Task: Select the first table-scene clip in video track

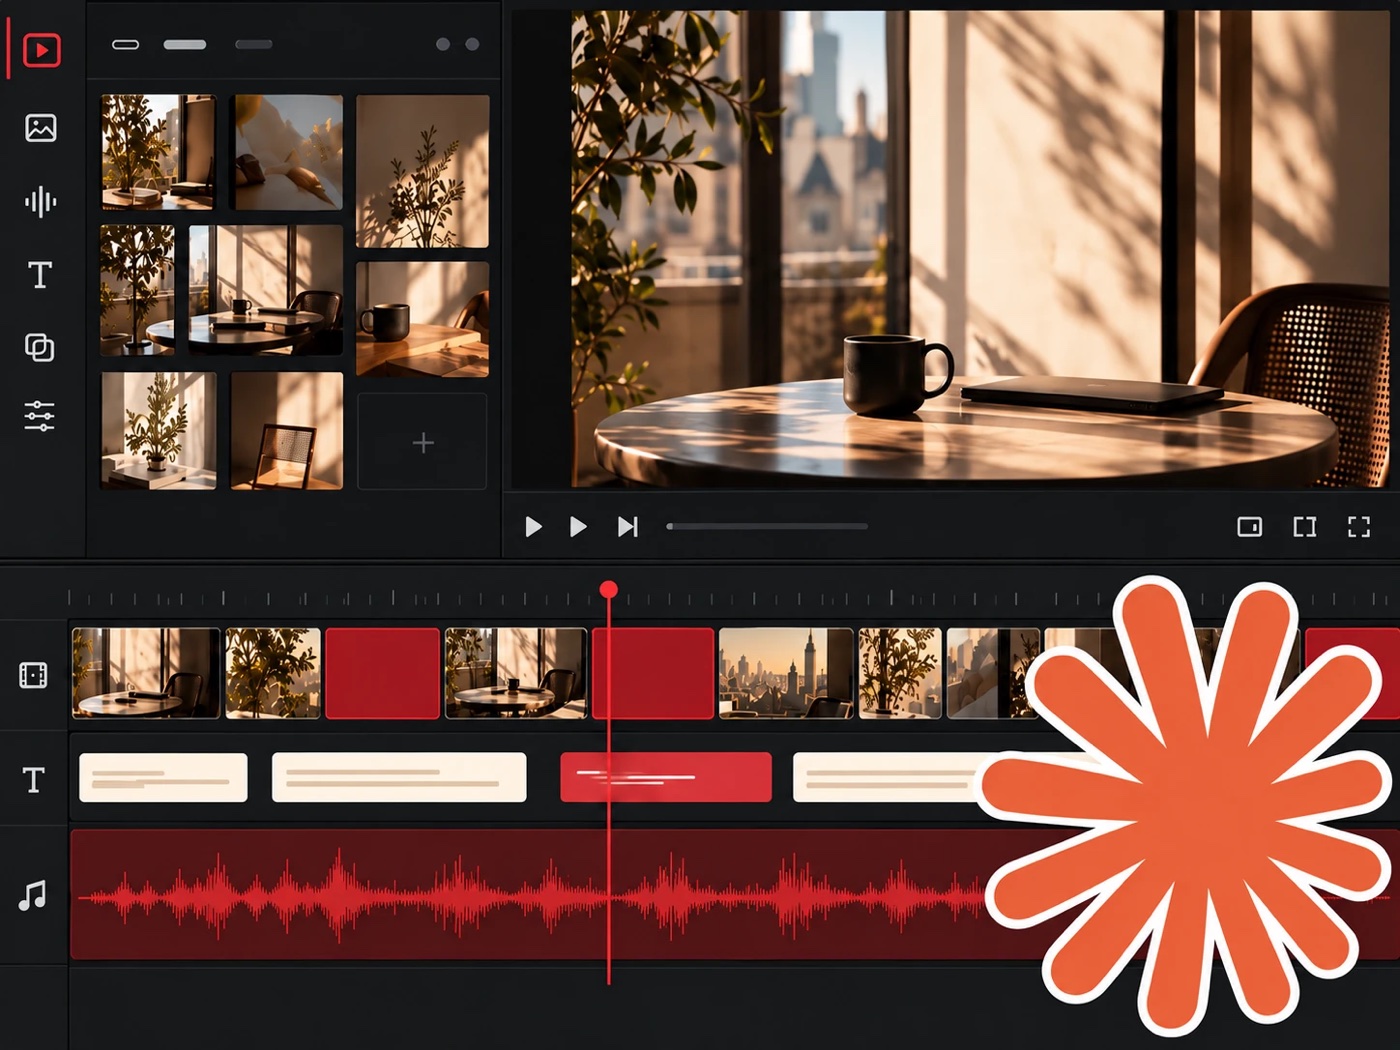Action: click(146, 673)
